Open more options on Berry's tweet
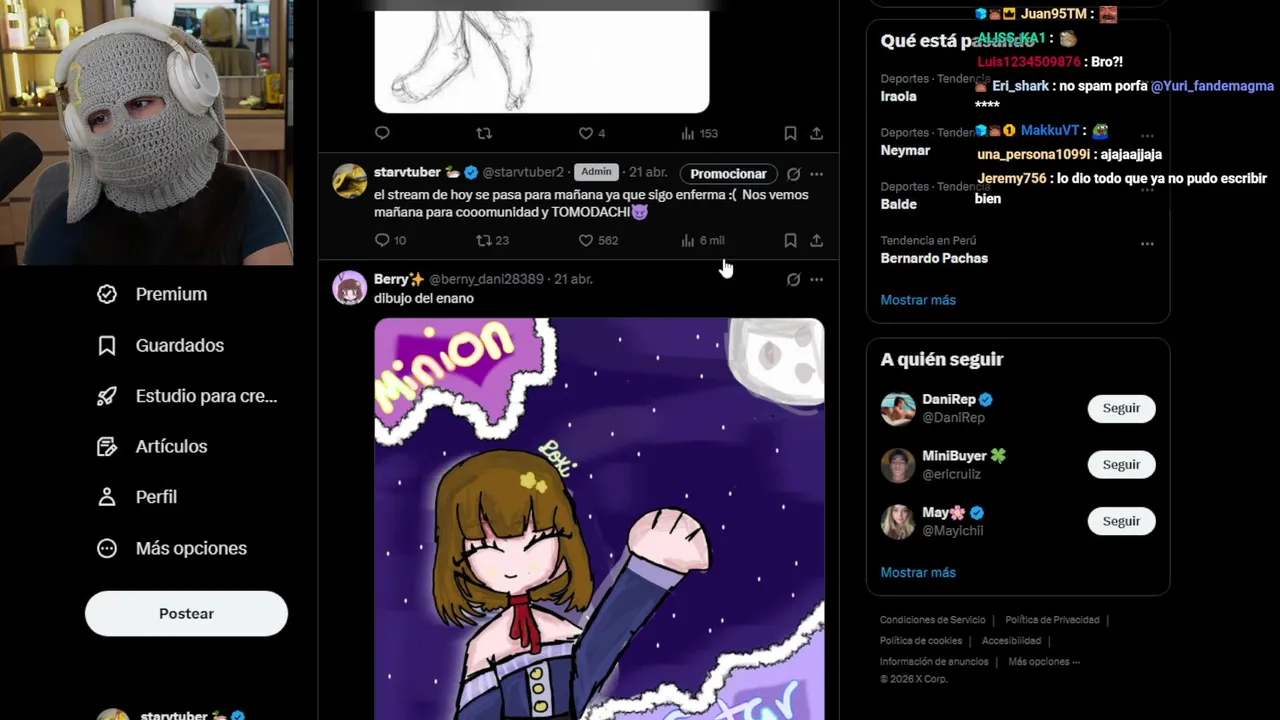Viewport: 1280px width, 720px height. click(x=816, y=280)
